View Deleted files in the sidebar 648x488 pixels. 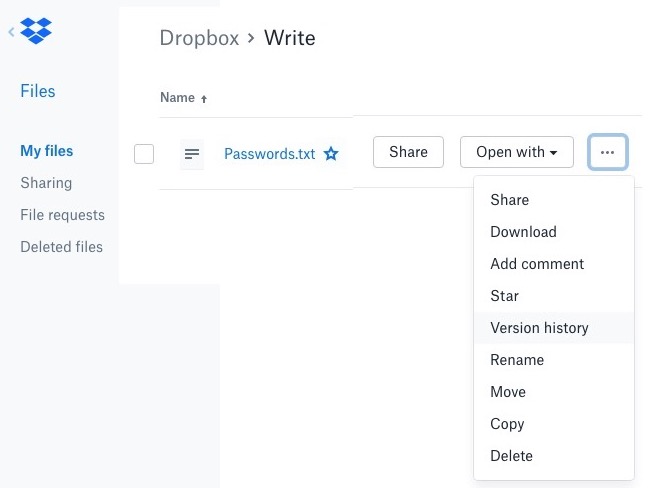pos(62,247)
